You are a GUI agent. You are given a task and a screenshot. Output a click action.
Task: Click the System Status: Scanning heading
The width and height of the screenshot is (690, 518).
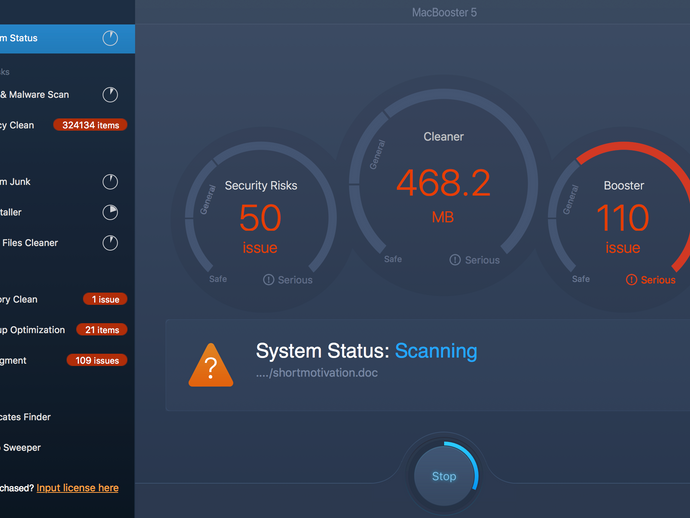click(x=367, y=351)
